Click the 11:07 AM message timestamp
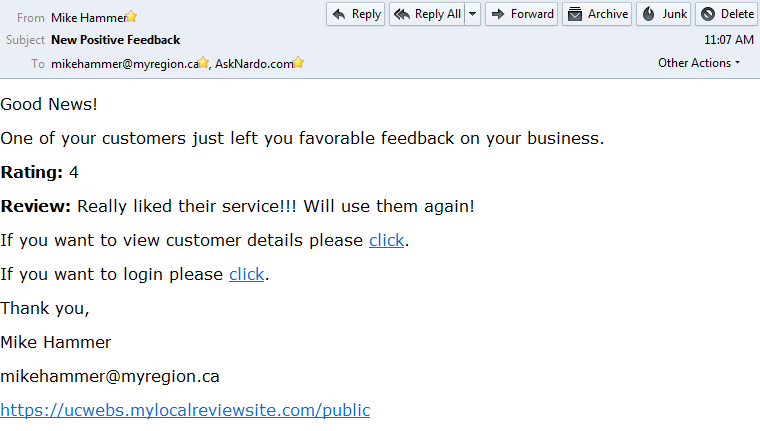Image resolution: width=760 pixels, height=431 pixels. point(729,40)
